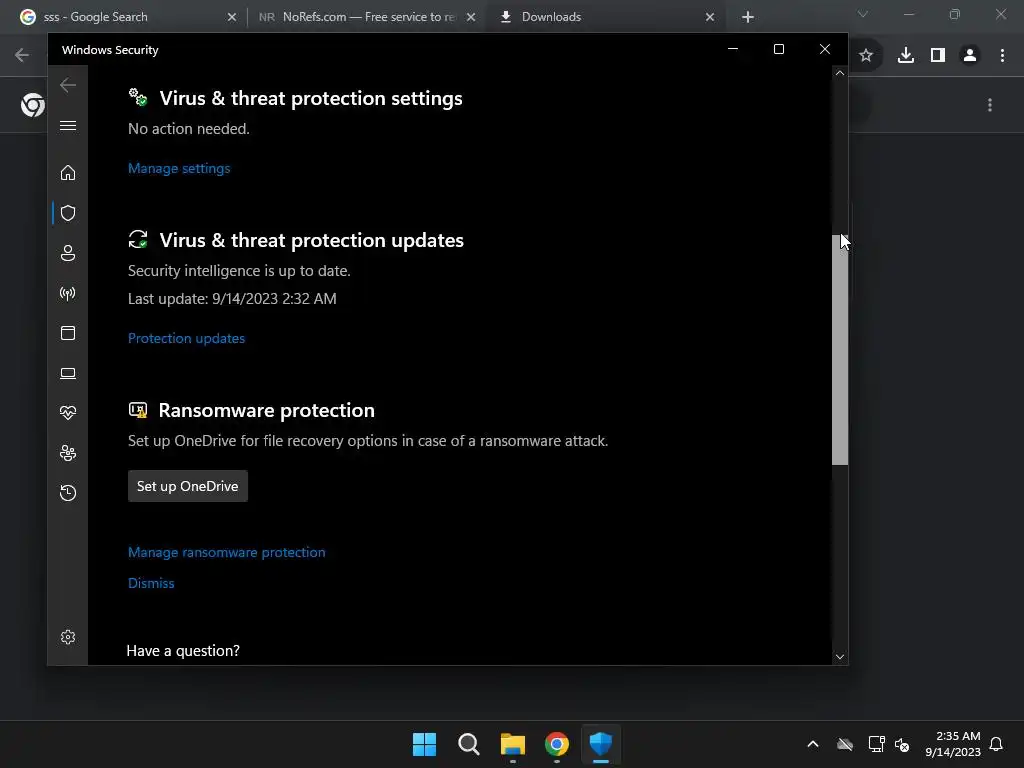Open taskbar Search
Viewport: 1024px width, 768px height.
469,744
